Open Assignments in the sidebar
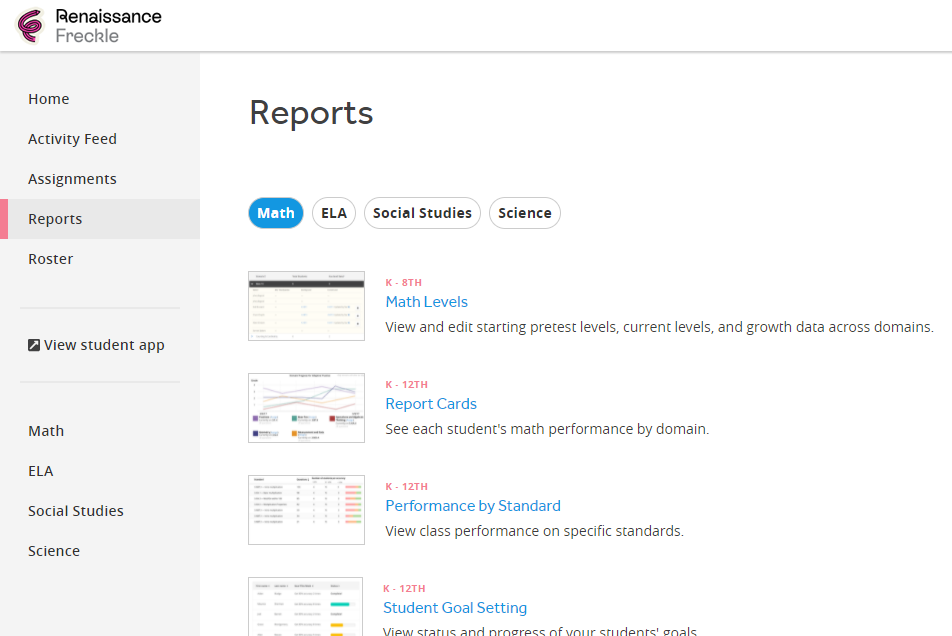Screen dimensions: 952x636 (72, 179)
